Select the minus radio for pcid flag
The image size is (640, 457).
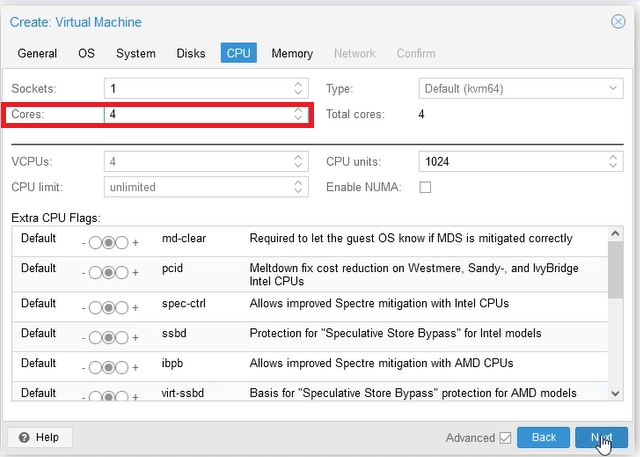(96, 272)
